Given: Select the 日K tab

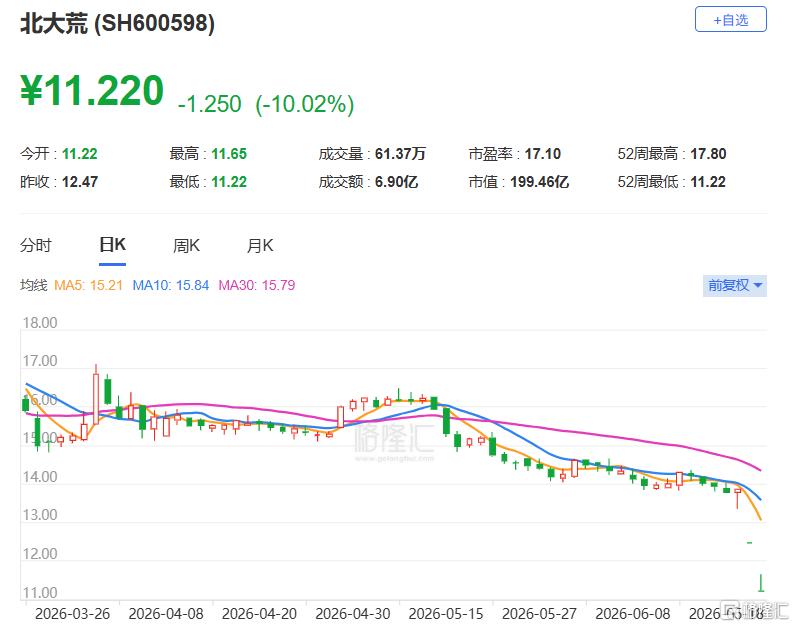Looking at the screenshot, I should tap(112, 245).
